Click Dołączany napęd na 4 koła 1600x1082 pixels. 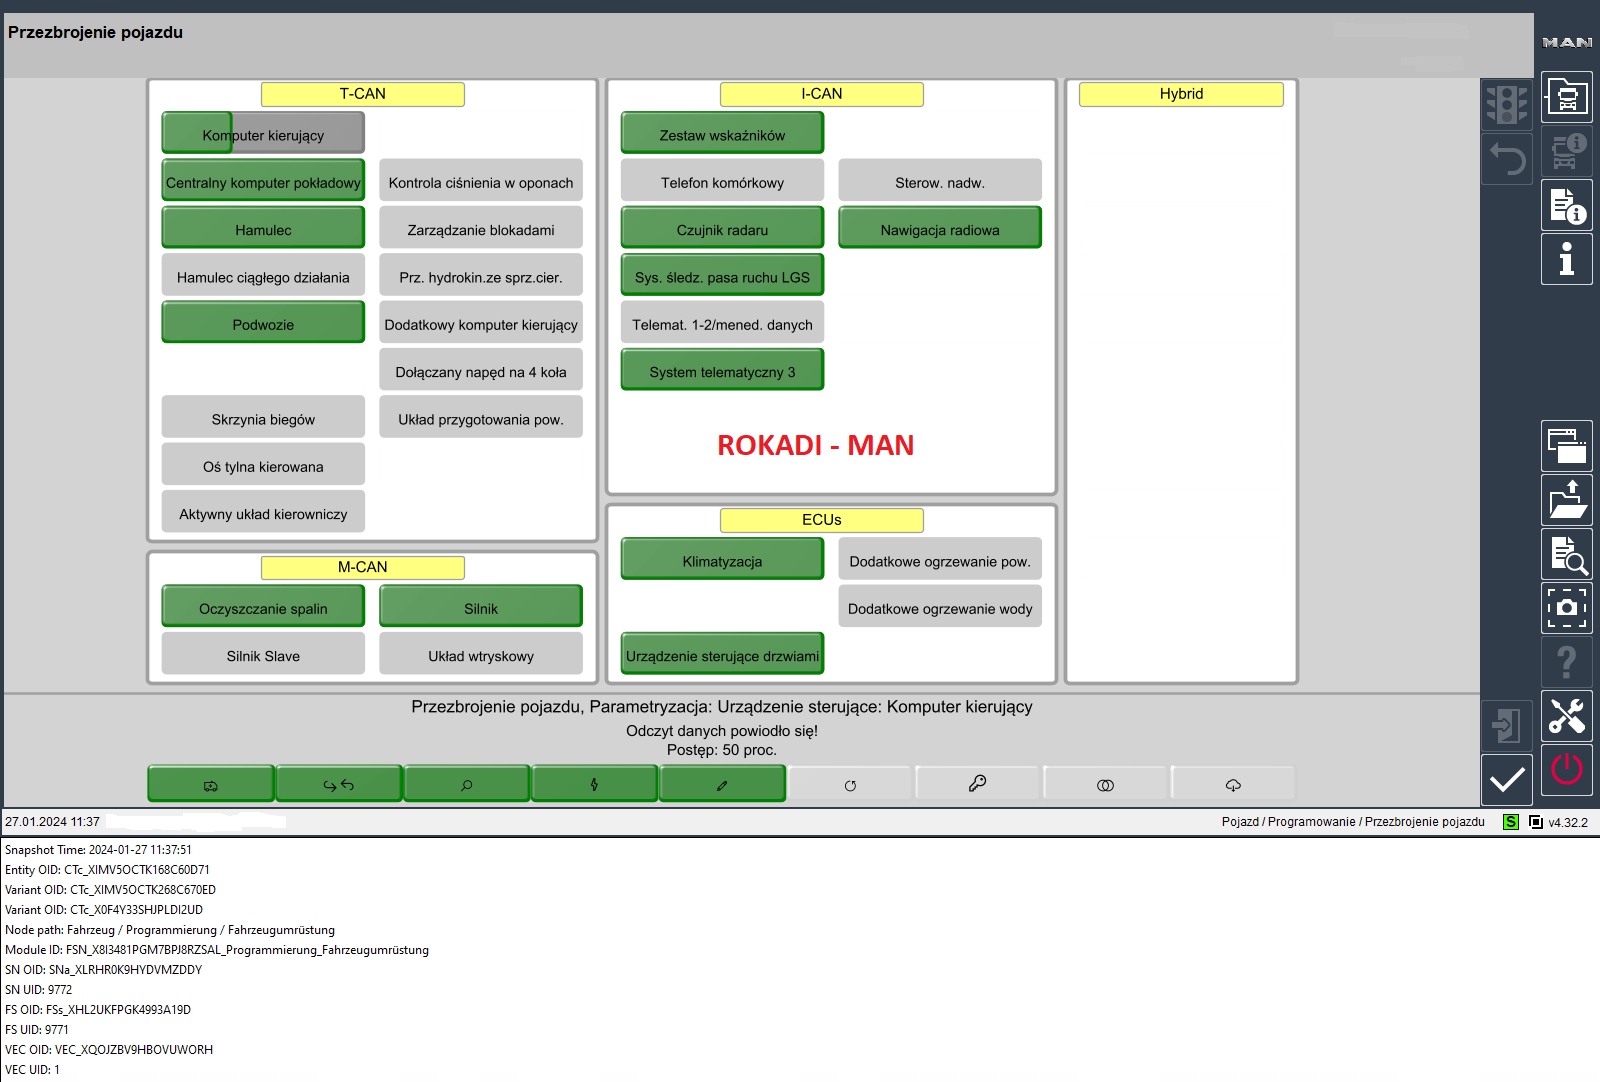point(481,371)
